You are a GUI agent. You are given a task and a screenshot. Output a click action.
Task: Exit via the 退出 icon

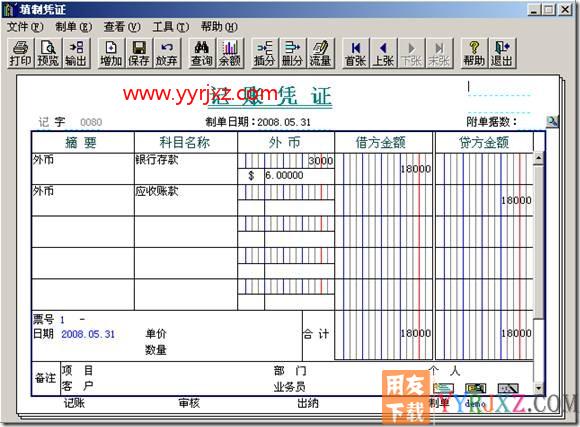[502, 53]
